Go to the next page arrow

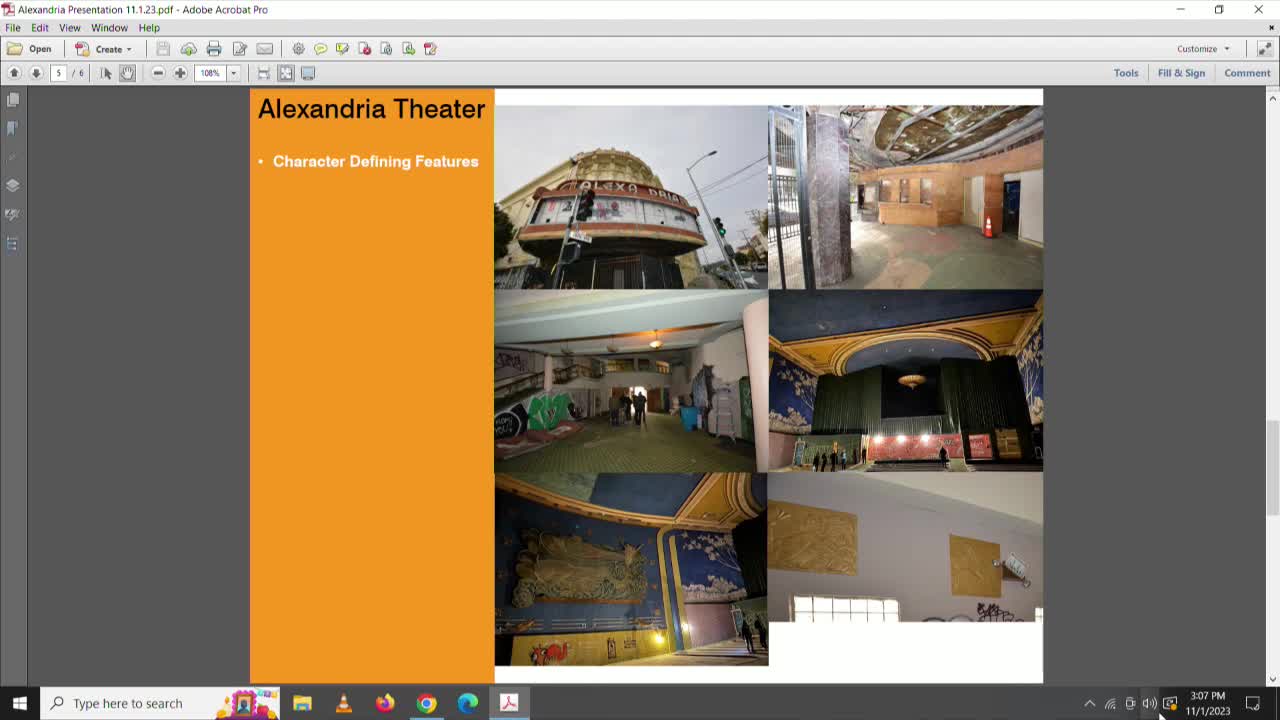point(36,72)
